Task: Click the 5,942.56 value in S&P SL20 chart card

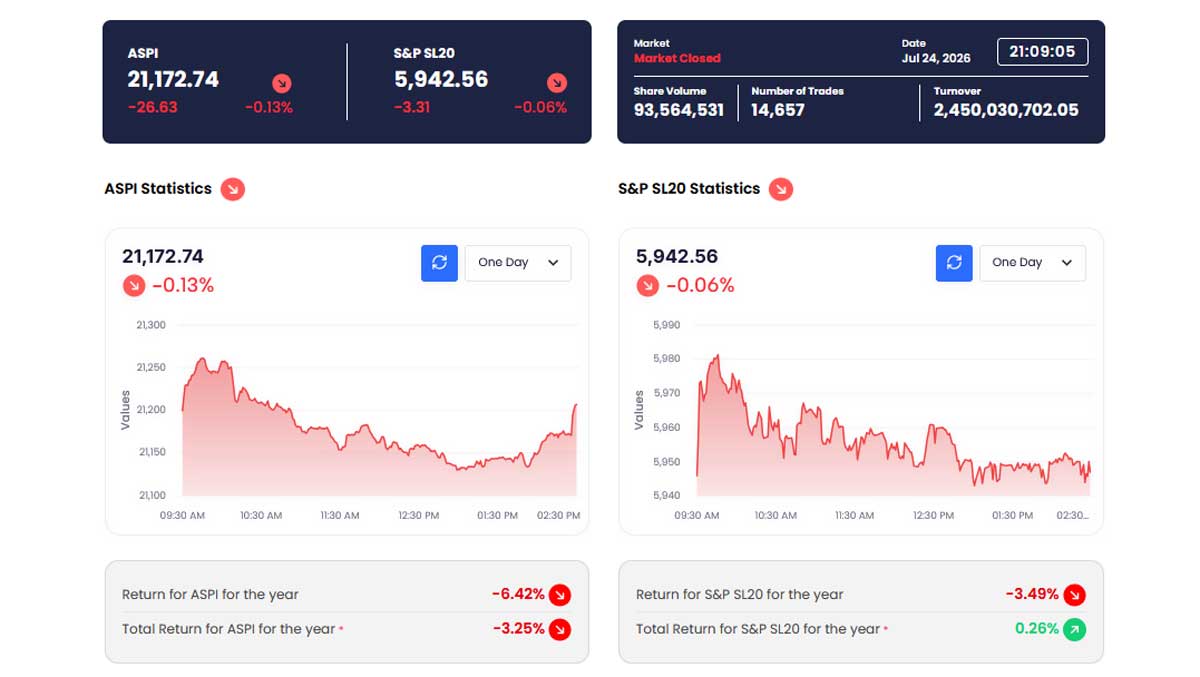Action: 677,257
